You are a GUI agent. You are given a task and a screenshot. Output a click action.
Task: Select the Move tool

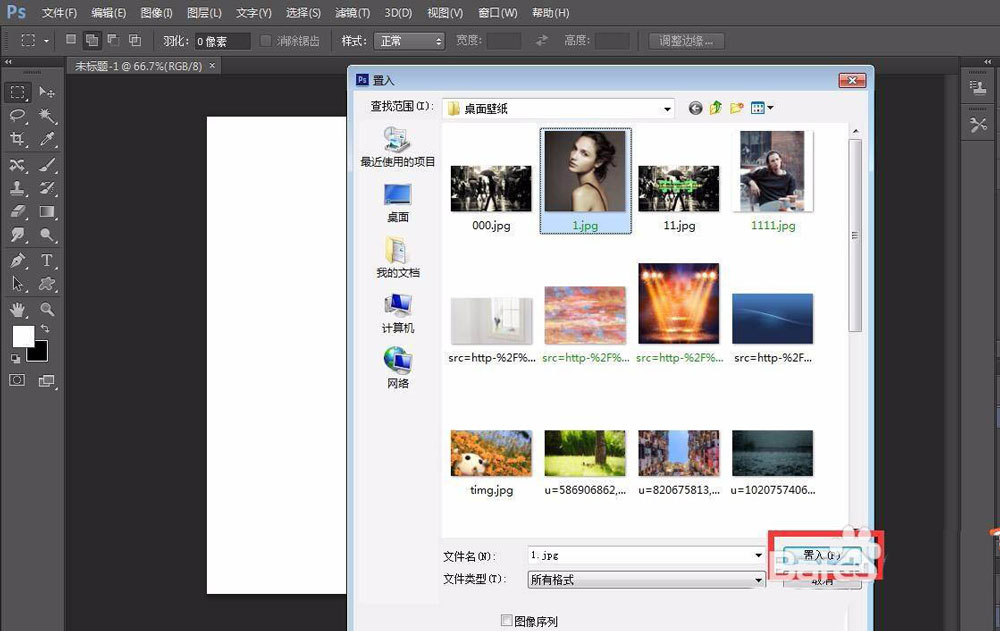tap(47, 93)
